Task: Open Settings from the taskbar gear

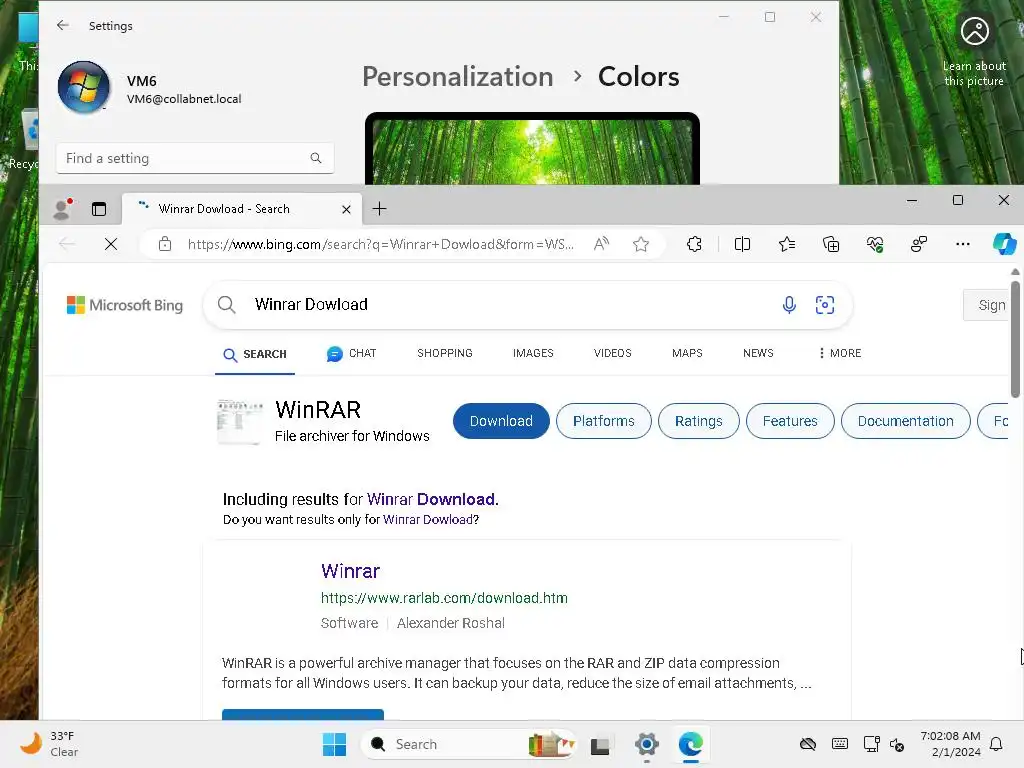Action: point(647,744)
